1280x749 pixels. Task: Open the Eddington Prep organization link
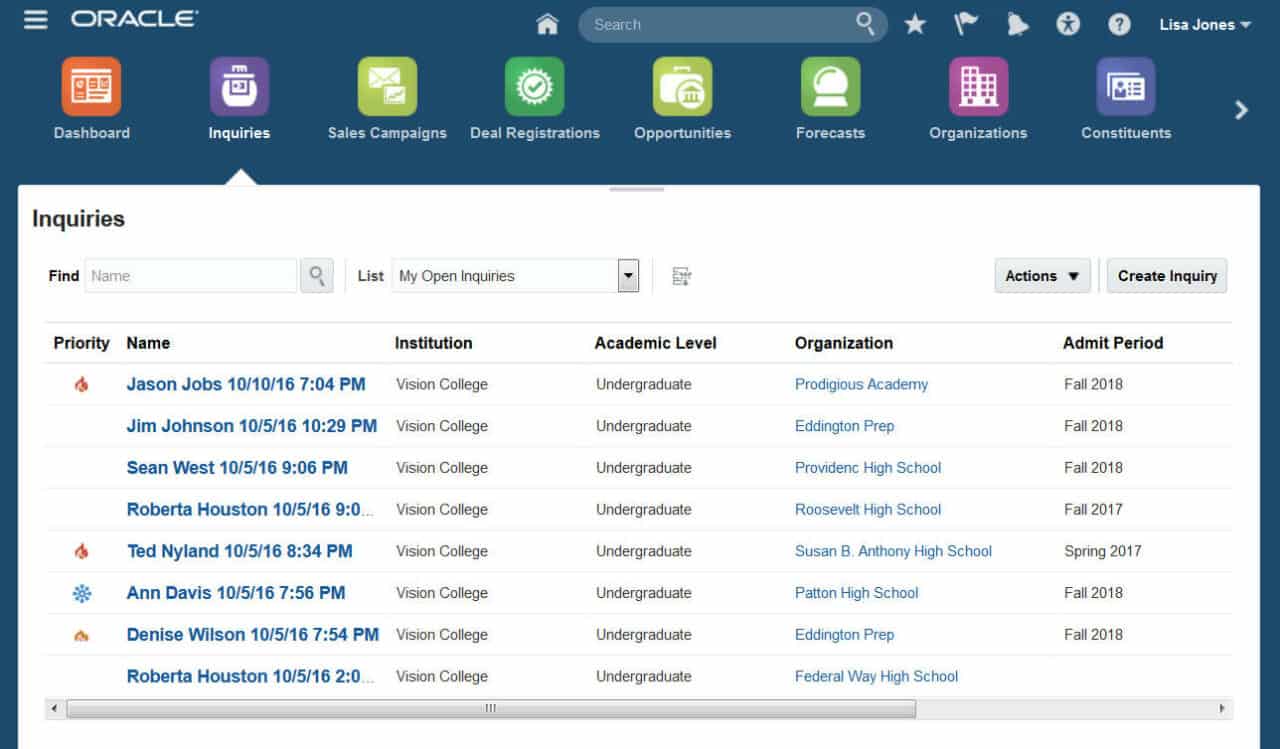[x=844, y=425]
